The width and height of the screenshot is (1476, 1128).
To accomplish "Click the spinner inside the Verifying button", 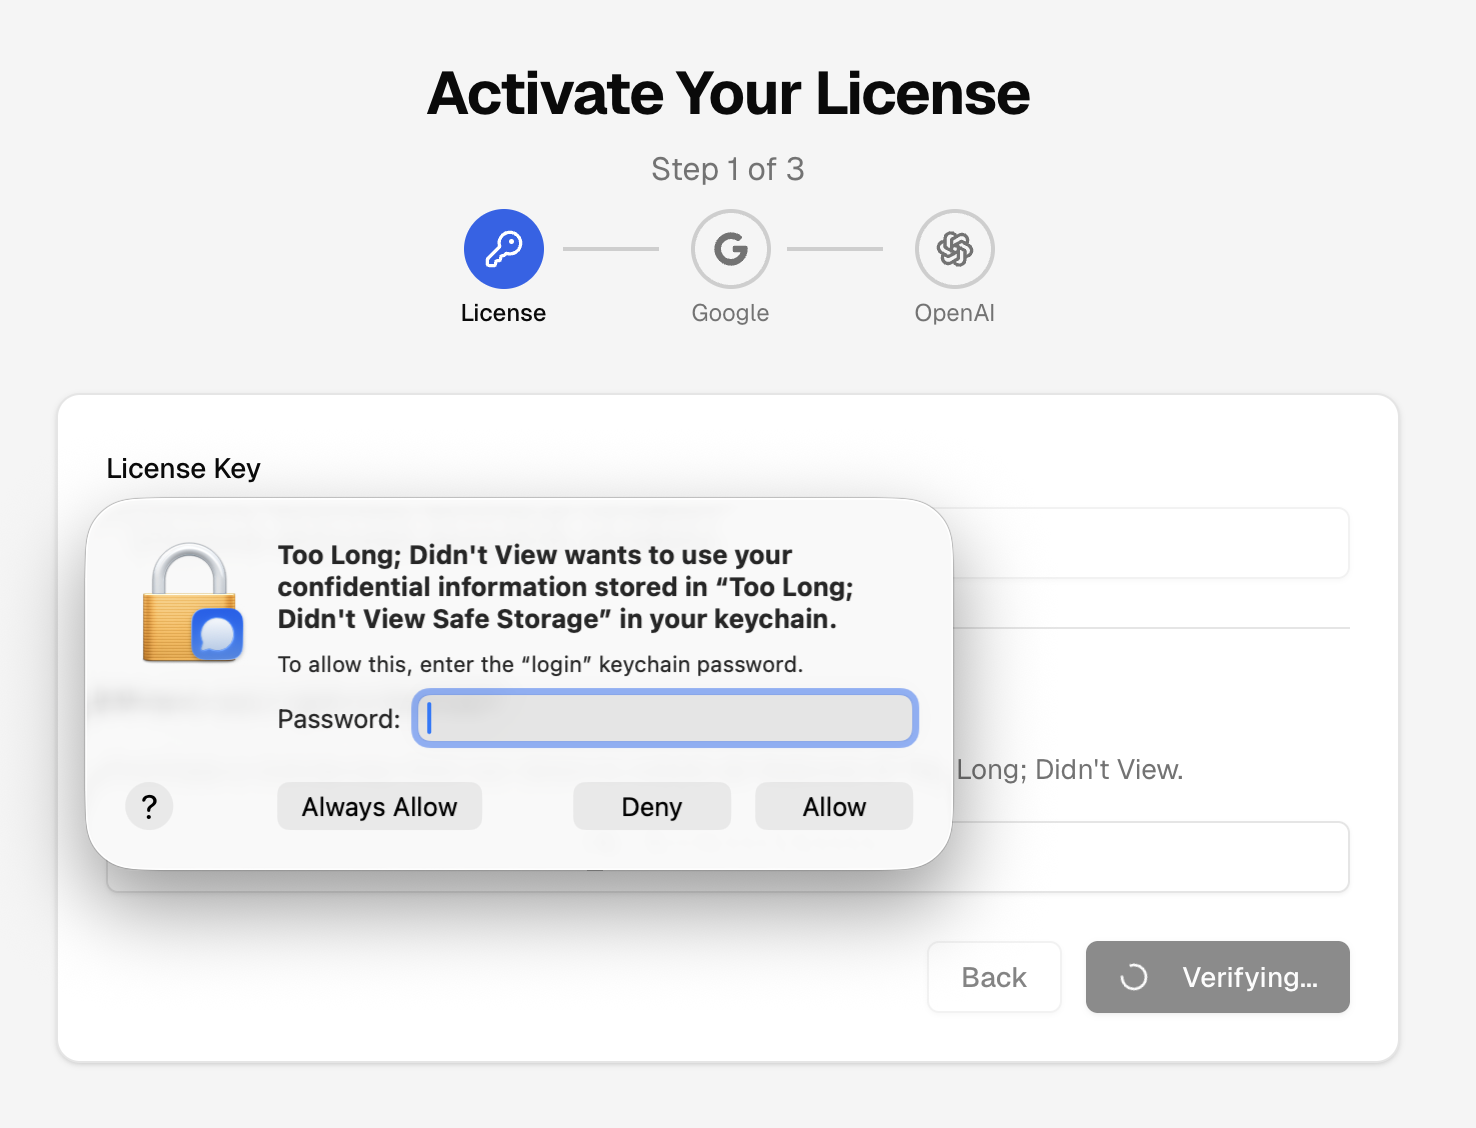I will [x=1133, y=977].
